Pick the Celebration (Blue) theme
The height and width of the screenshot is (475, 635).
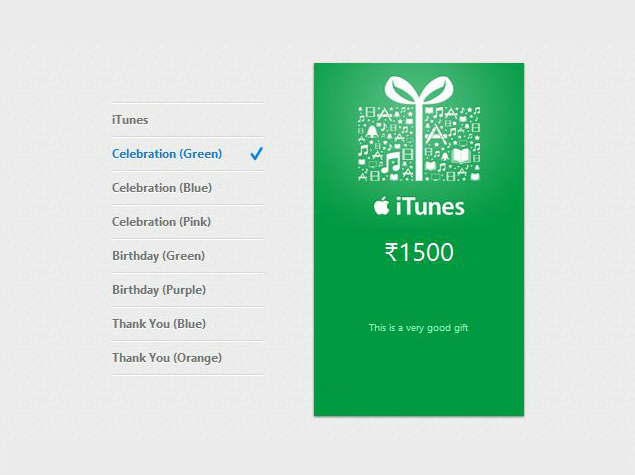(188, 188)
